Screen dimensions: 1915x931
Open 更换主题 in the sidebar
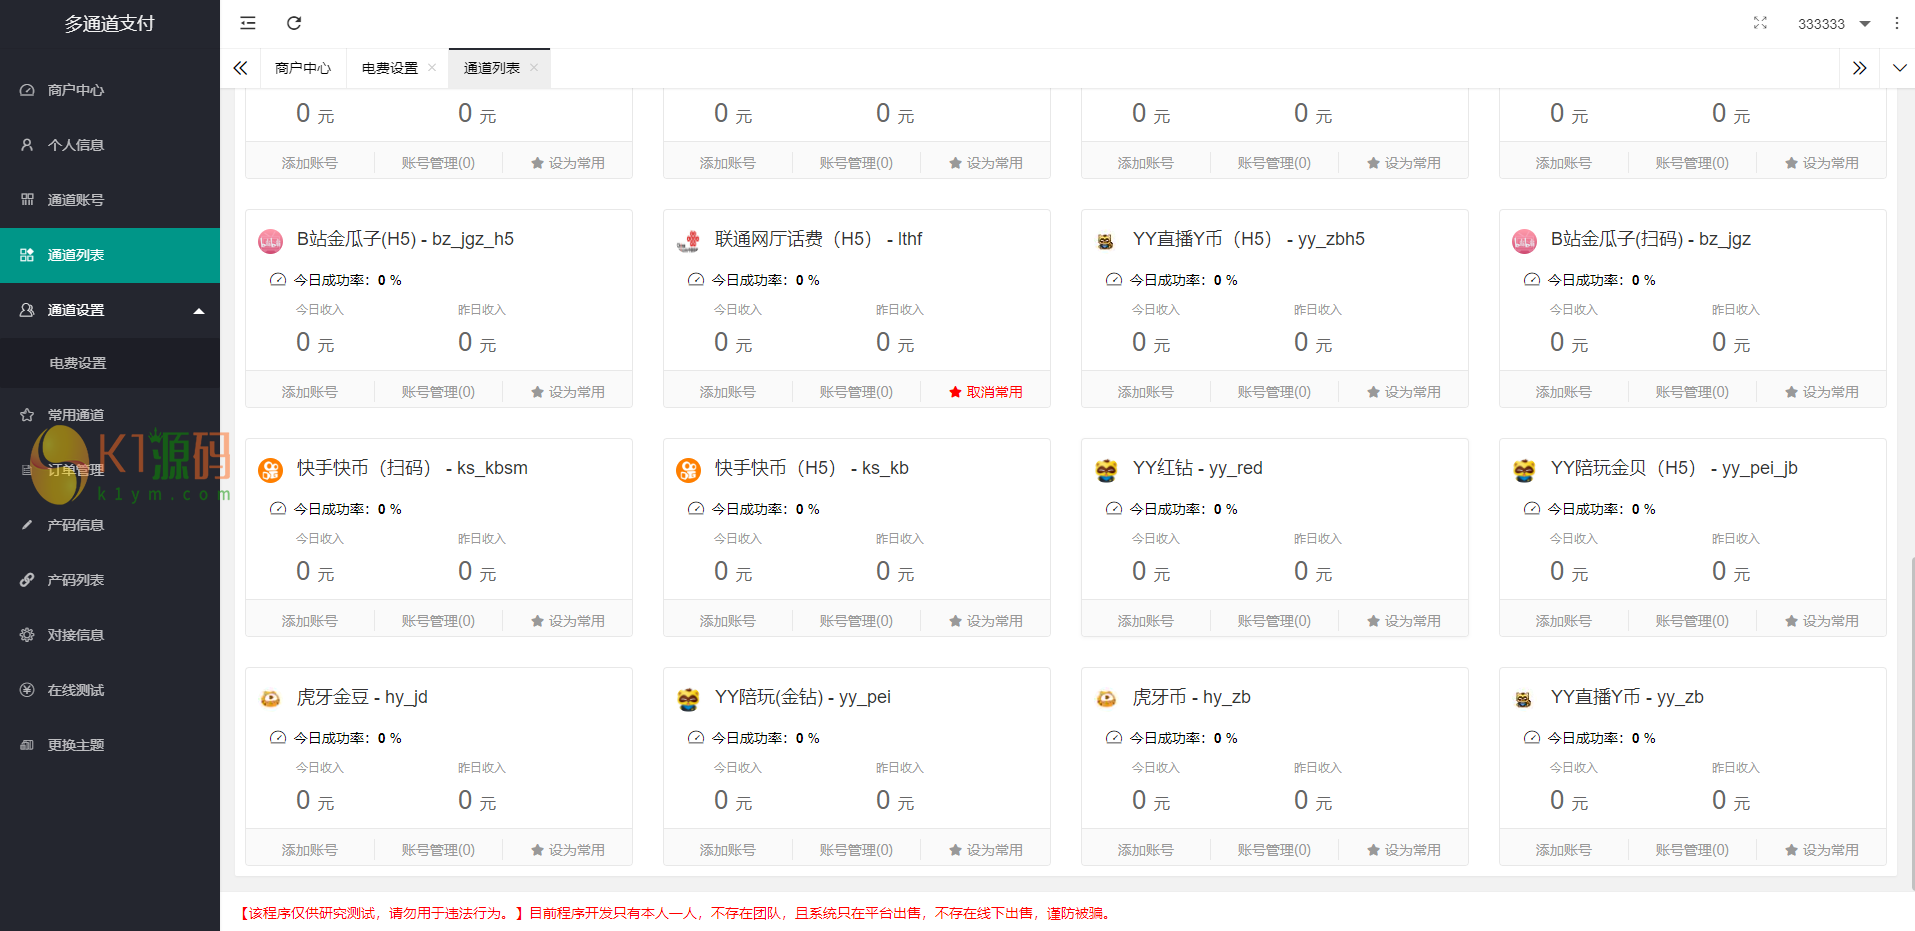click(110, 745)
